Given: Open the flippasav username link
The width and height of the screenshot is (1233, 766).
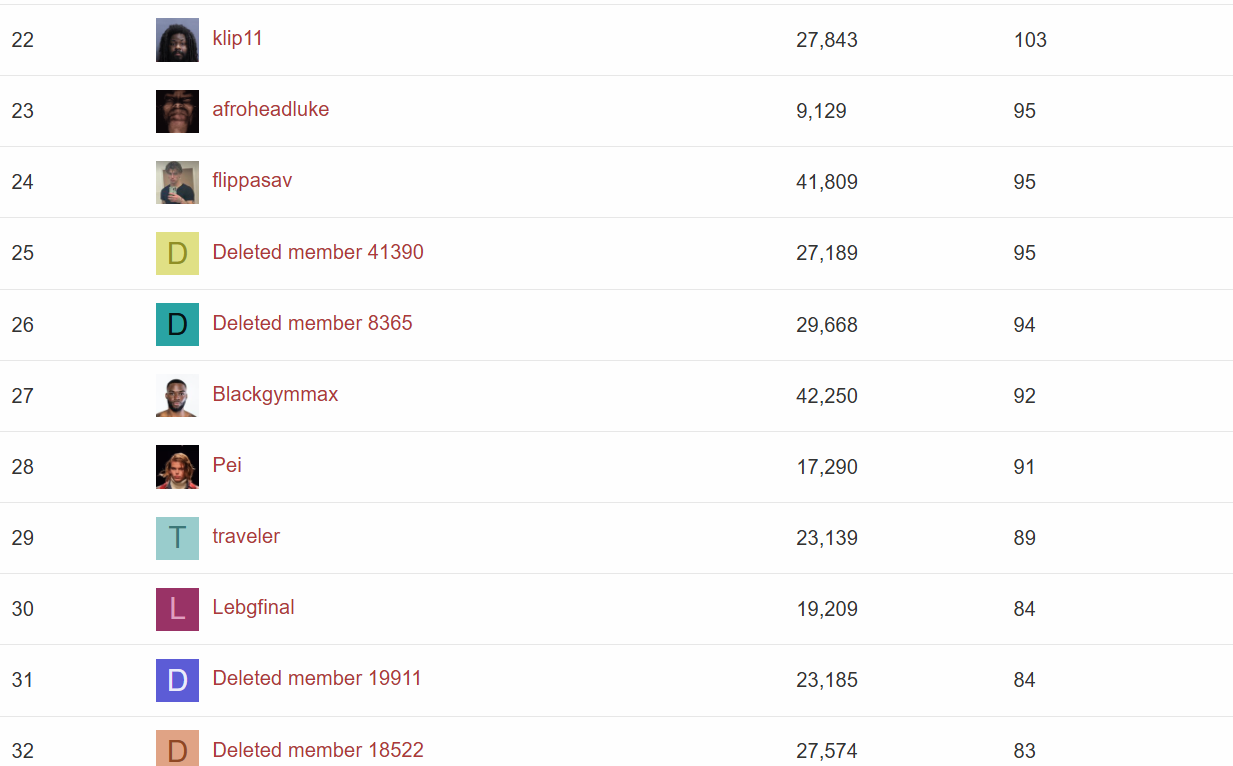Looking at the screenshot, I should tap(252, 180).
